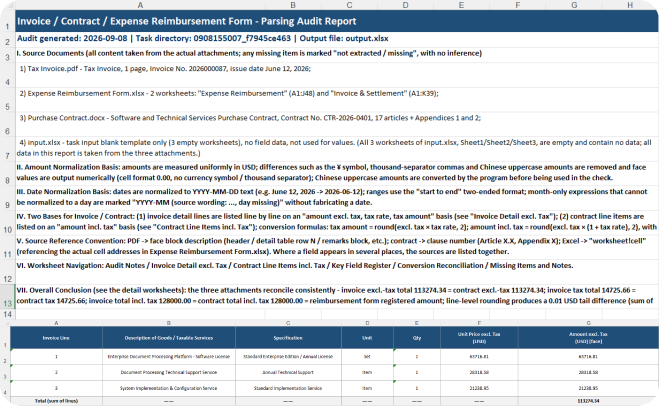Screen dimensions: 659x406
Task: Click the 'Annual Technical Support' specification cell
Action: [288, 372]
